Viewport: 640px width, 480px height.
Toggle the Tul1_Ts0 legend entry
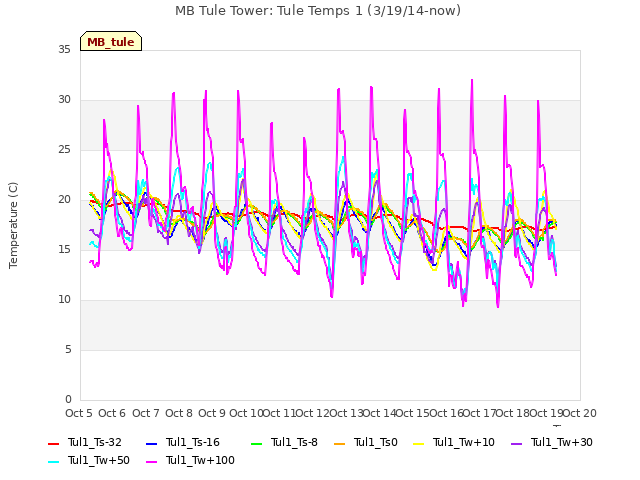(x=366, y=442)
